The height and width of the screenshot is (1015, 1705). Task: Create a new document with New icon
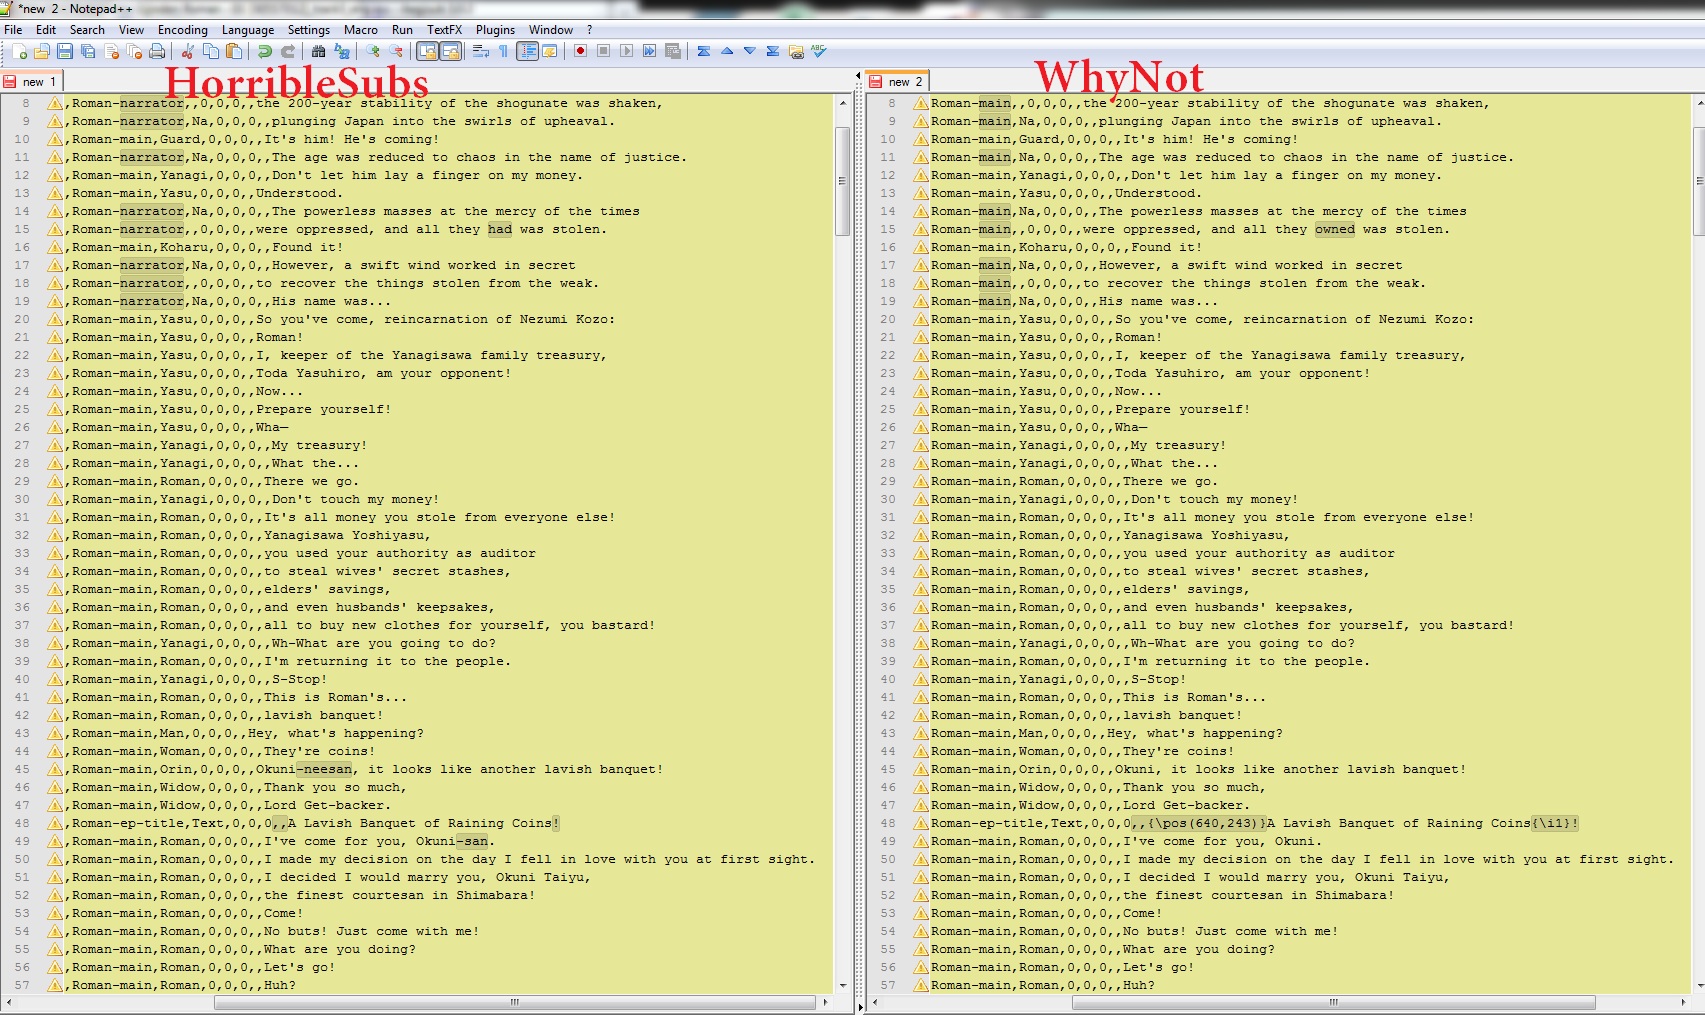click(x=19, y=51)
